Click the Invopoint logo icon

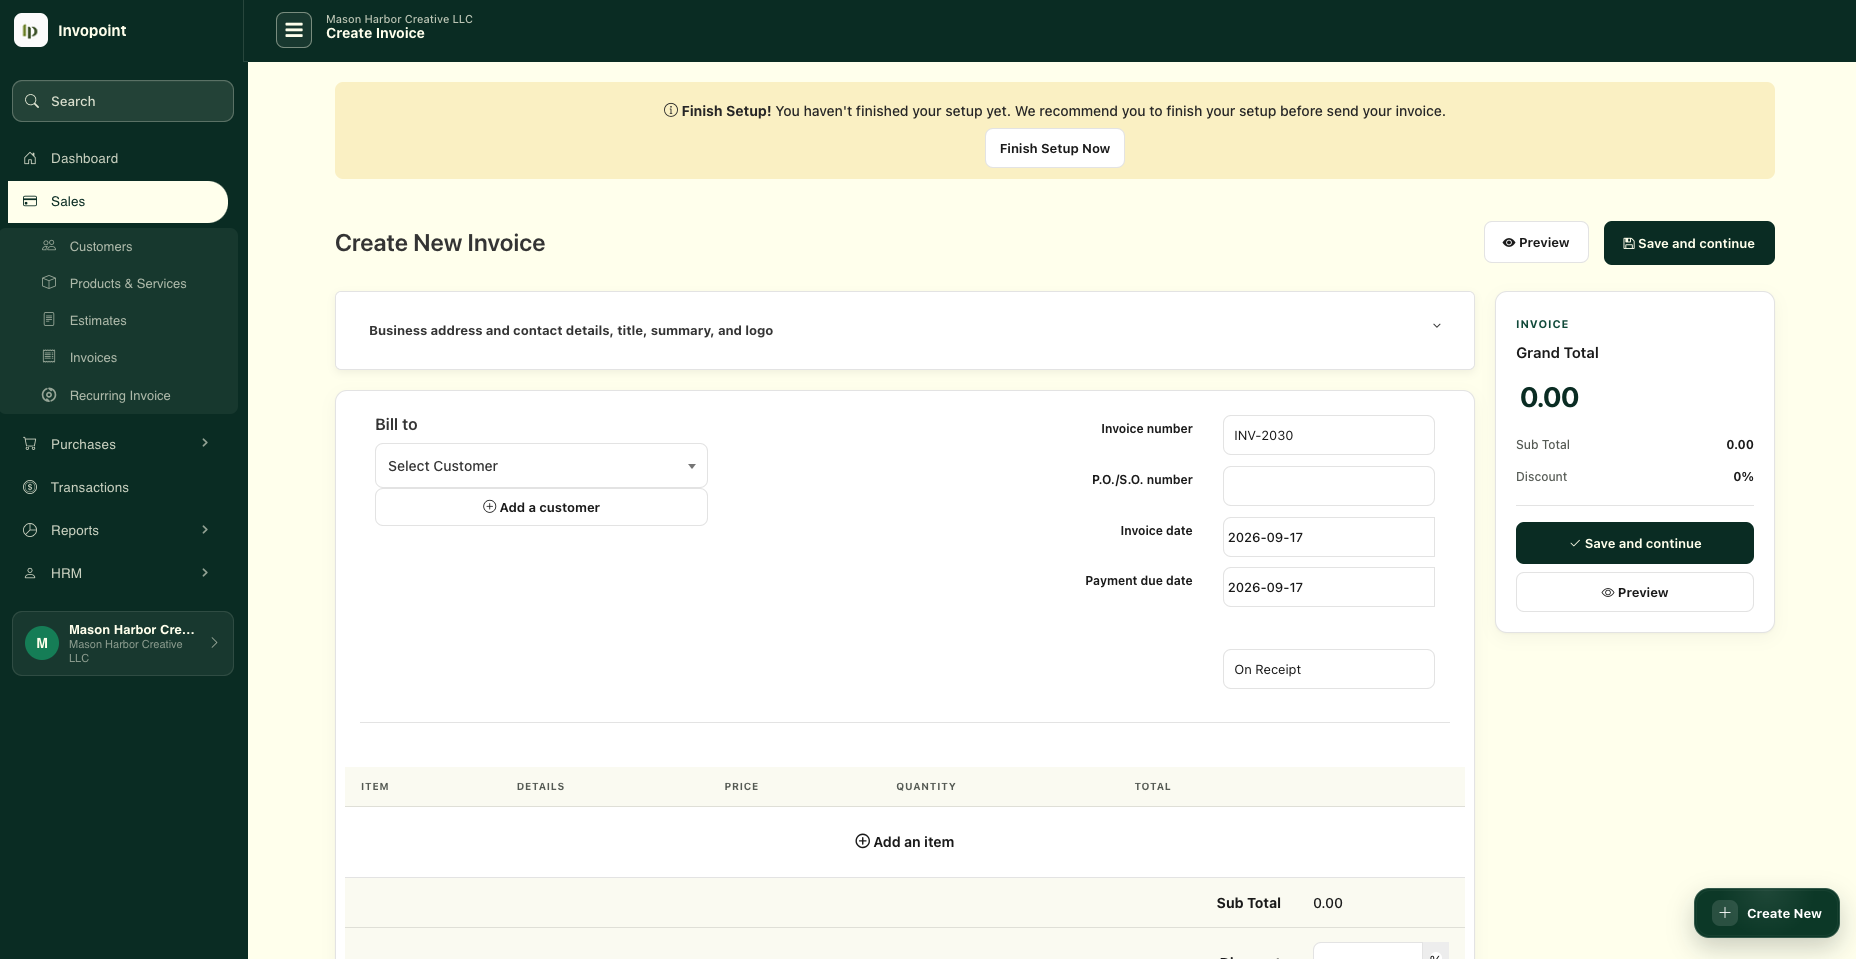point(31,30)
